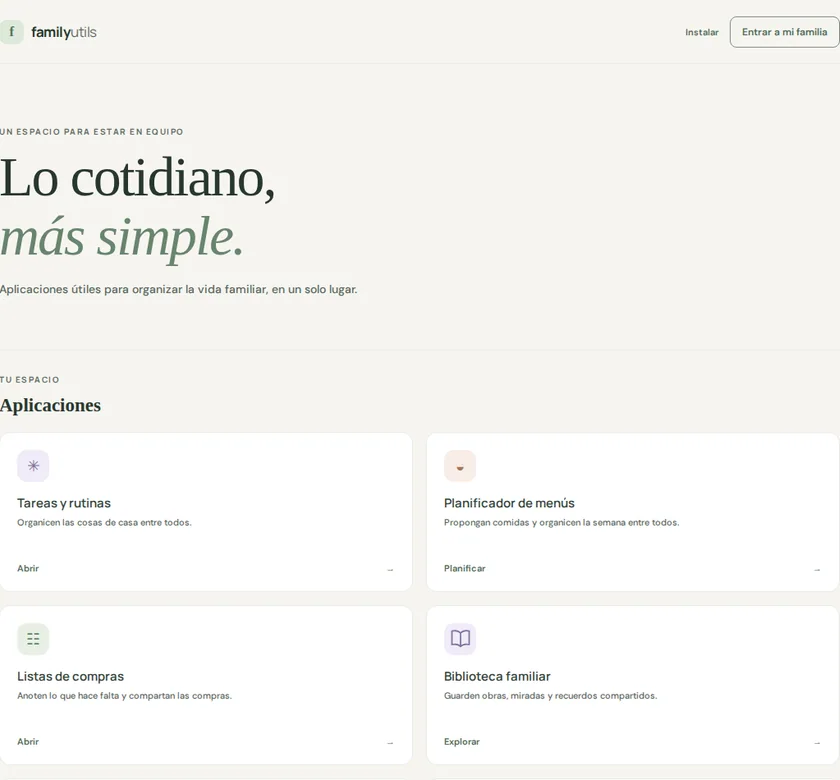The width and height of the screenshot is (840, 780).
Task: Open Abrir in the Tareas y rutinas card
Action: 28,568
